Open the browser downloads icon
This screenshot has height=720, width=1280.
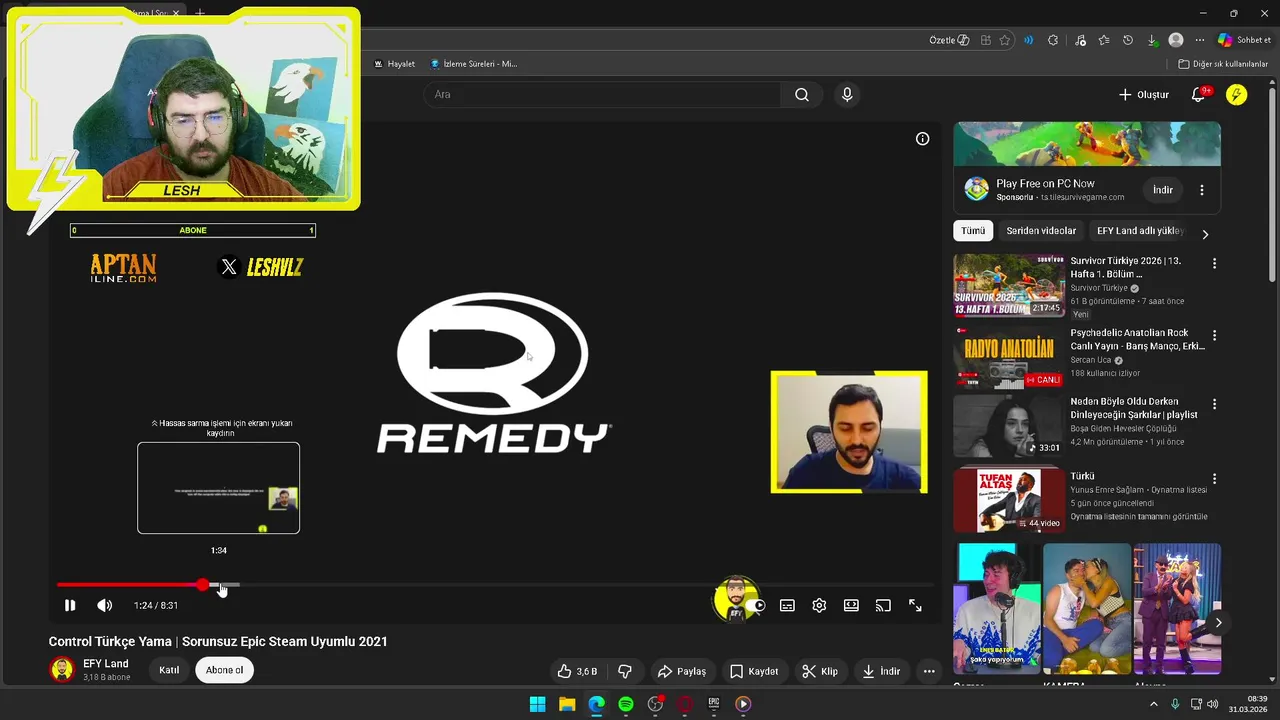point(1152,40)
